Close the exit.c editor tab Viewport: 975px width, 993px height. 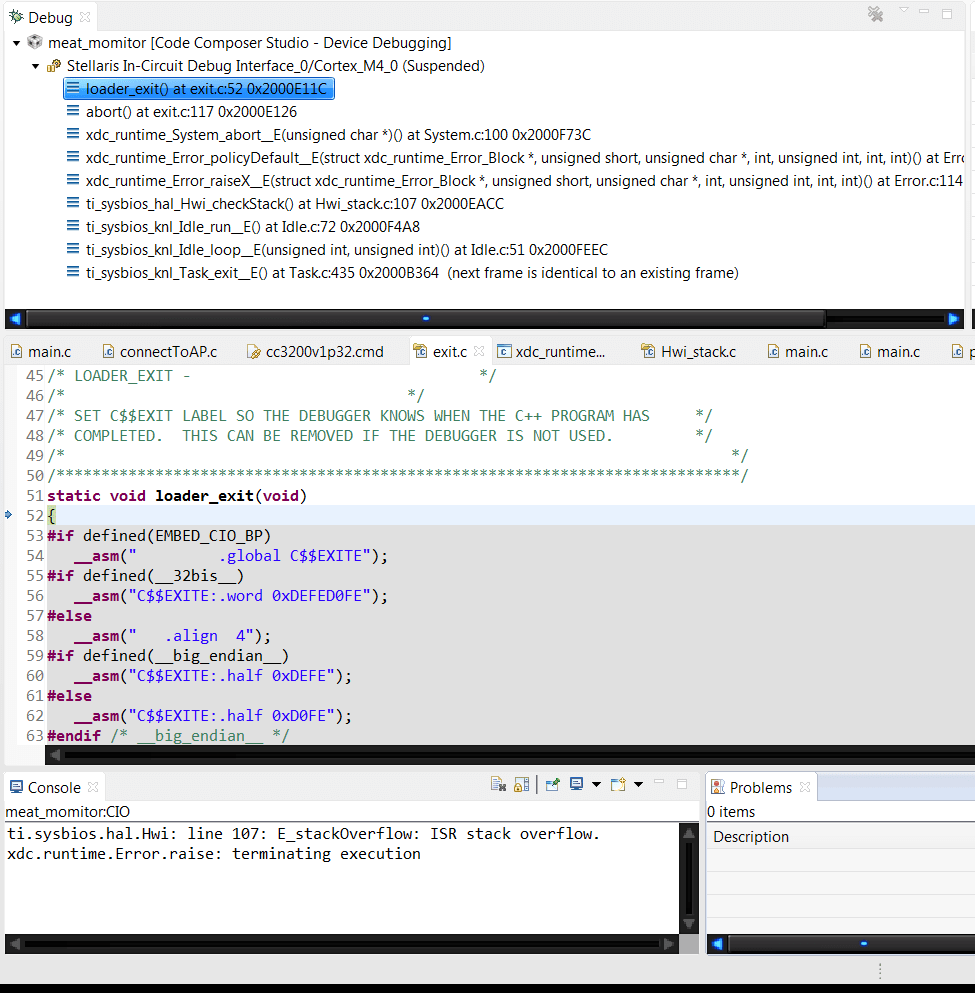(x=478, y=351)
